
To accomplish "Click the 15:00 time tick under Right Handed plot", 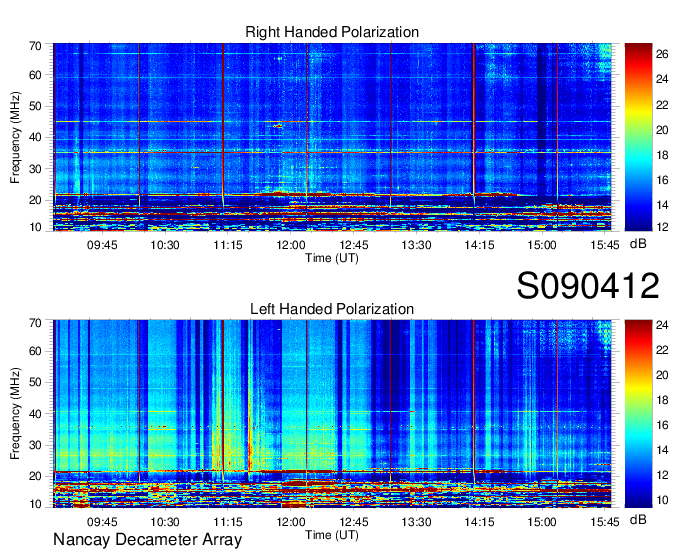I will (x=542, y=245).
